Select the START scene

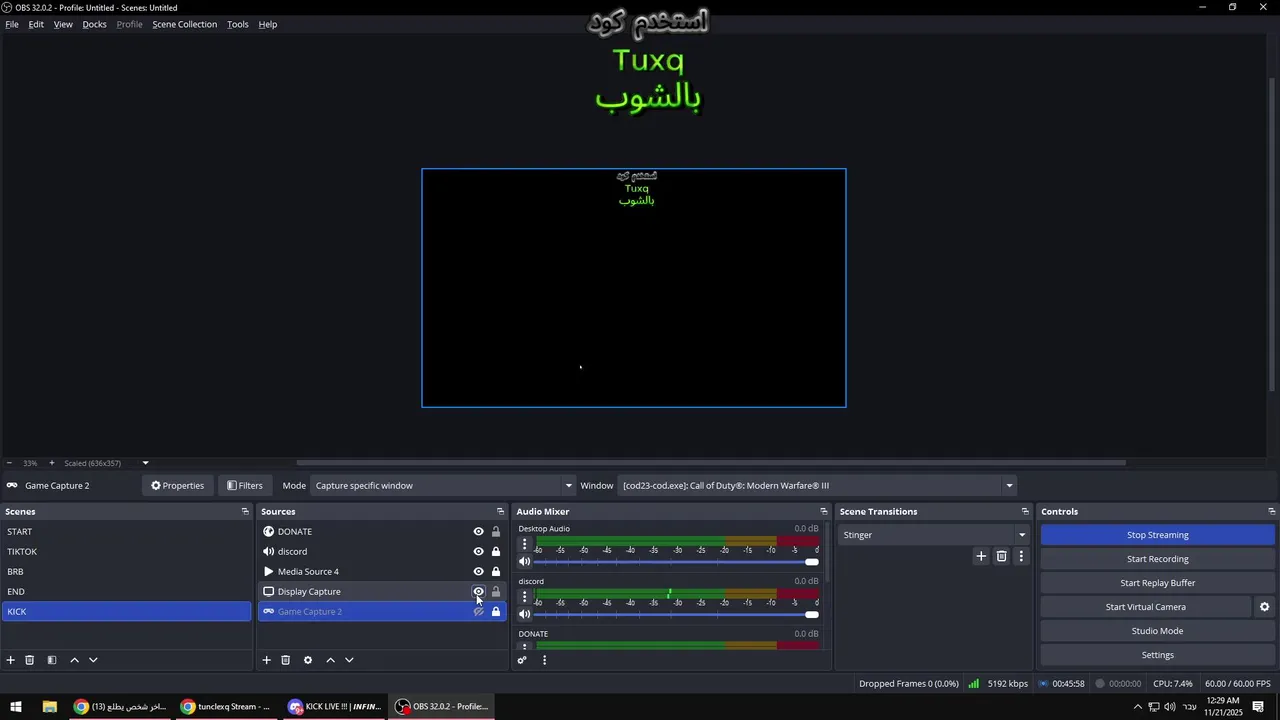(x=126, y=532)
